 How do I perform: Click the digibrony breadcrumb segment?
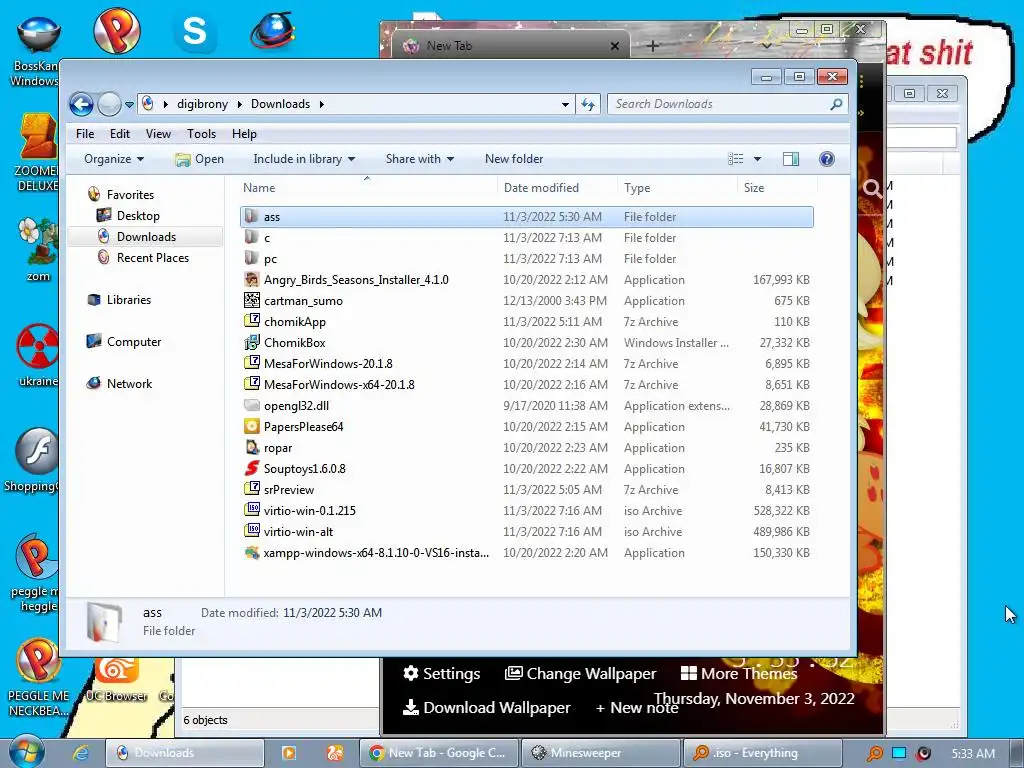click(202, 104)
